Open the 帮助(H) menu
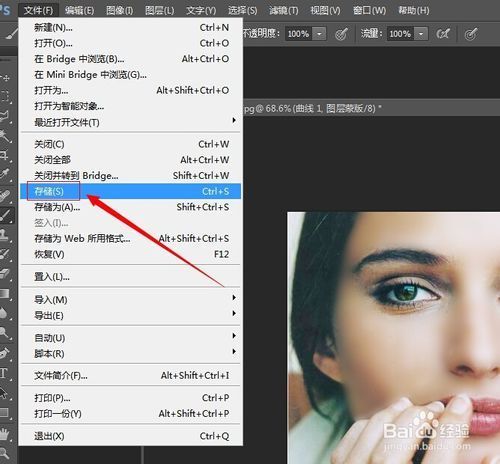 click(x=414, y=10)
